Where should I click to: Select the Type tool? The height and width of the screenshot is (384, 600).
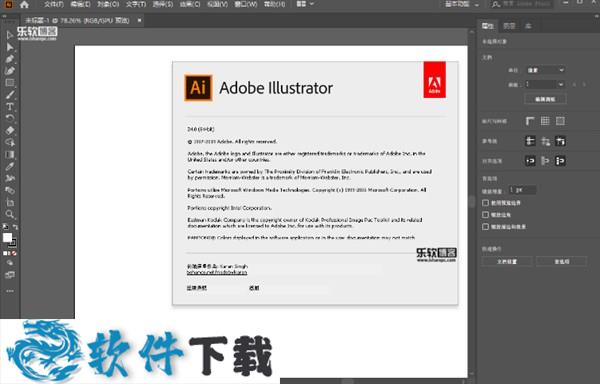pos(10,106)
